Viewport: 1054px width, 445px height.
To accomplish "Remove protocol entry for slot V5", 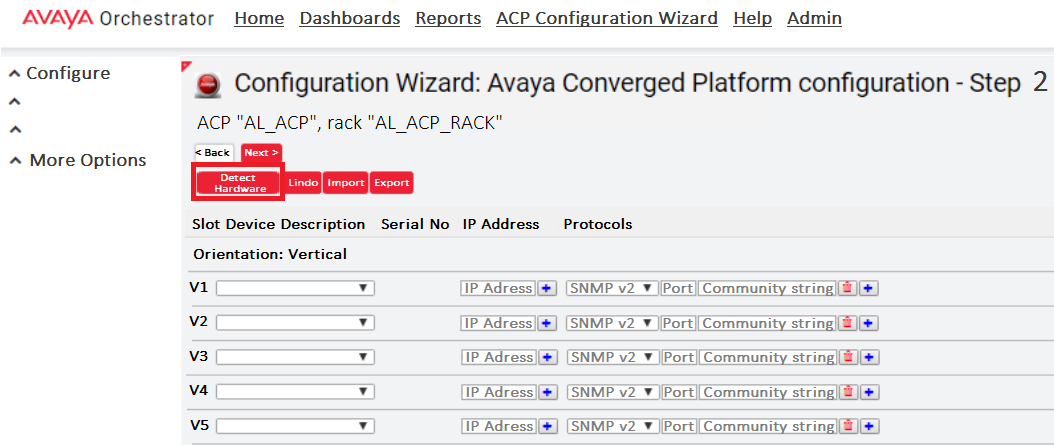I will (848, 426).
